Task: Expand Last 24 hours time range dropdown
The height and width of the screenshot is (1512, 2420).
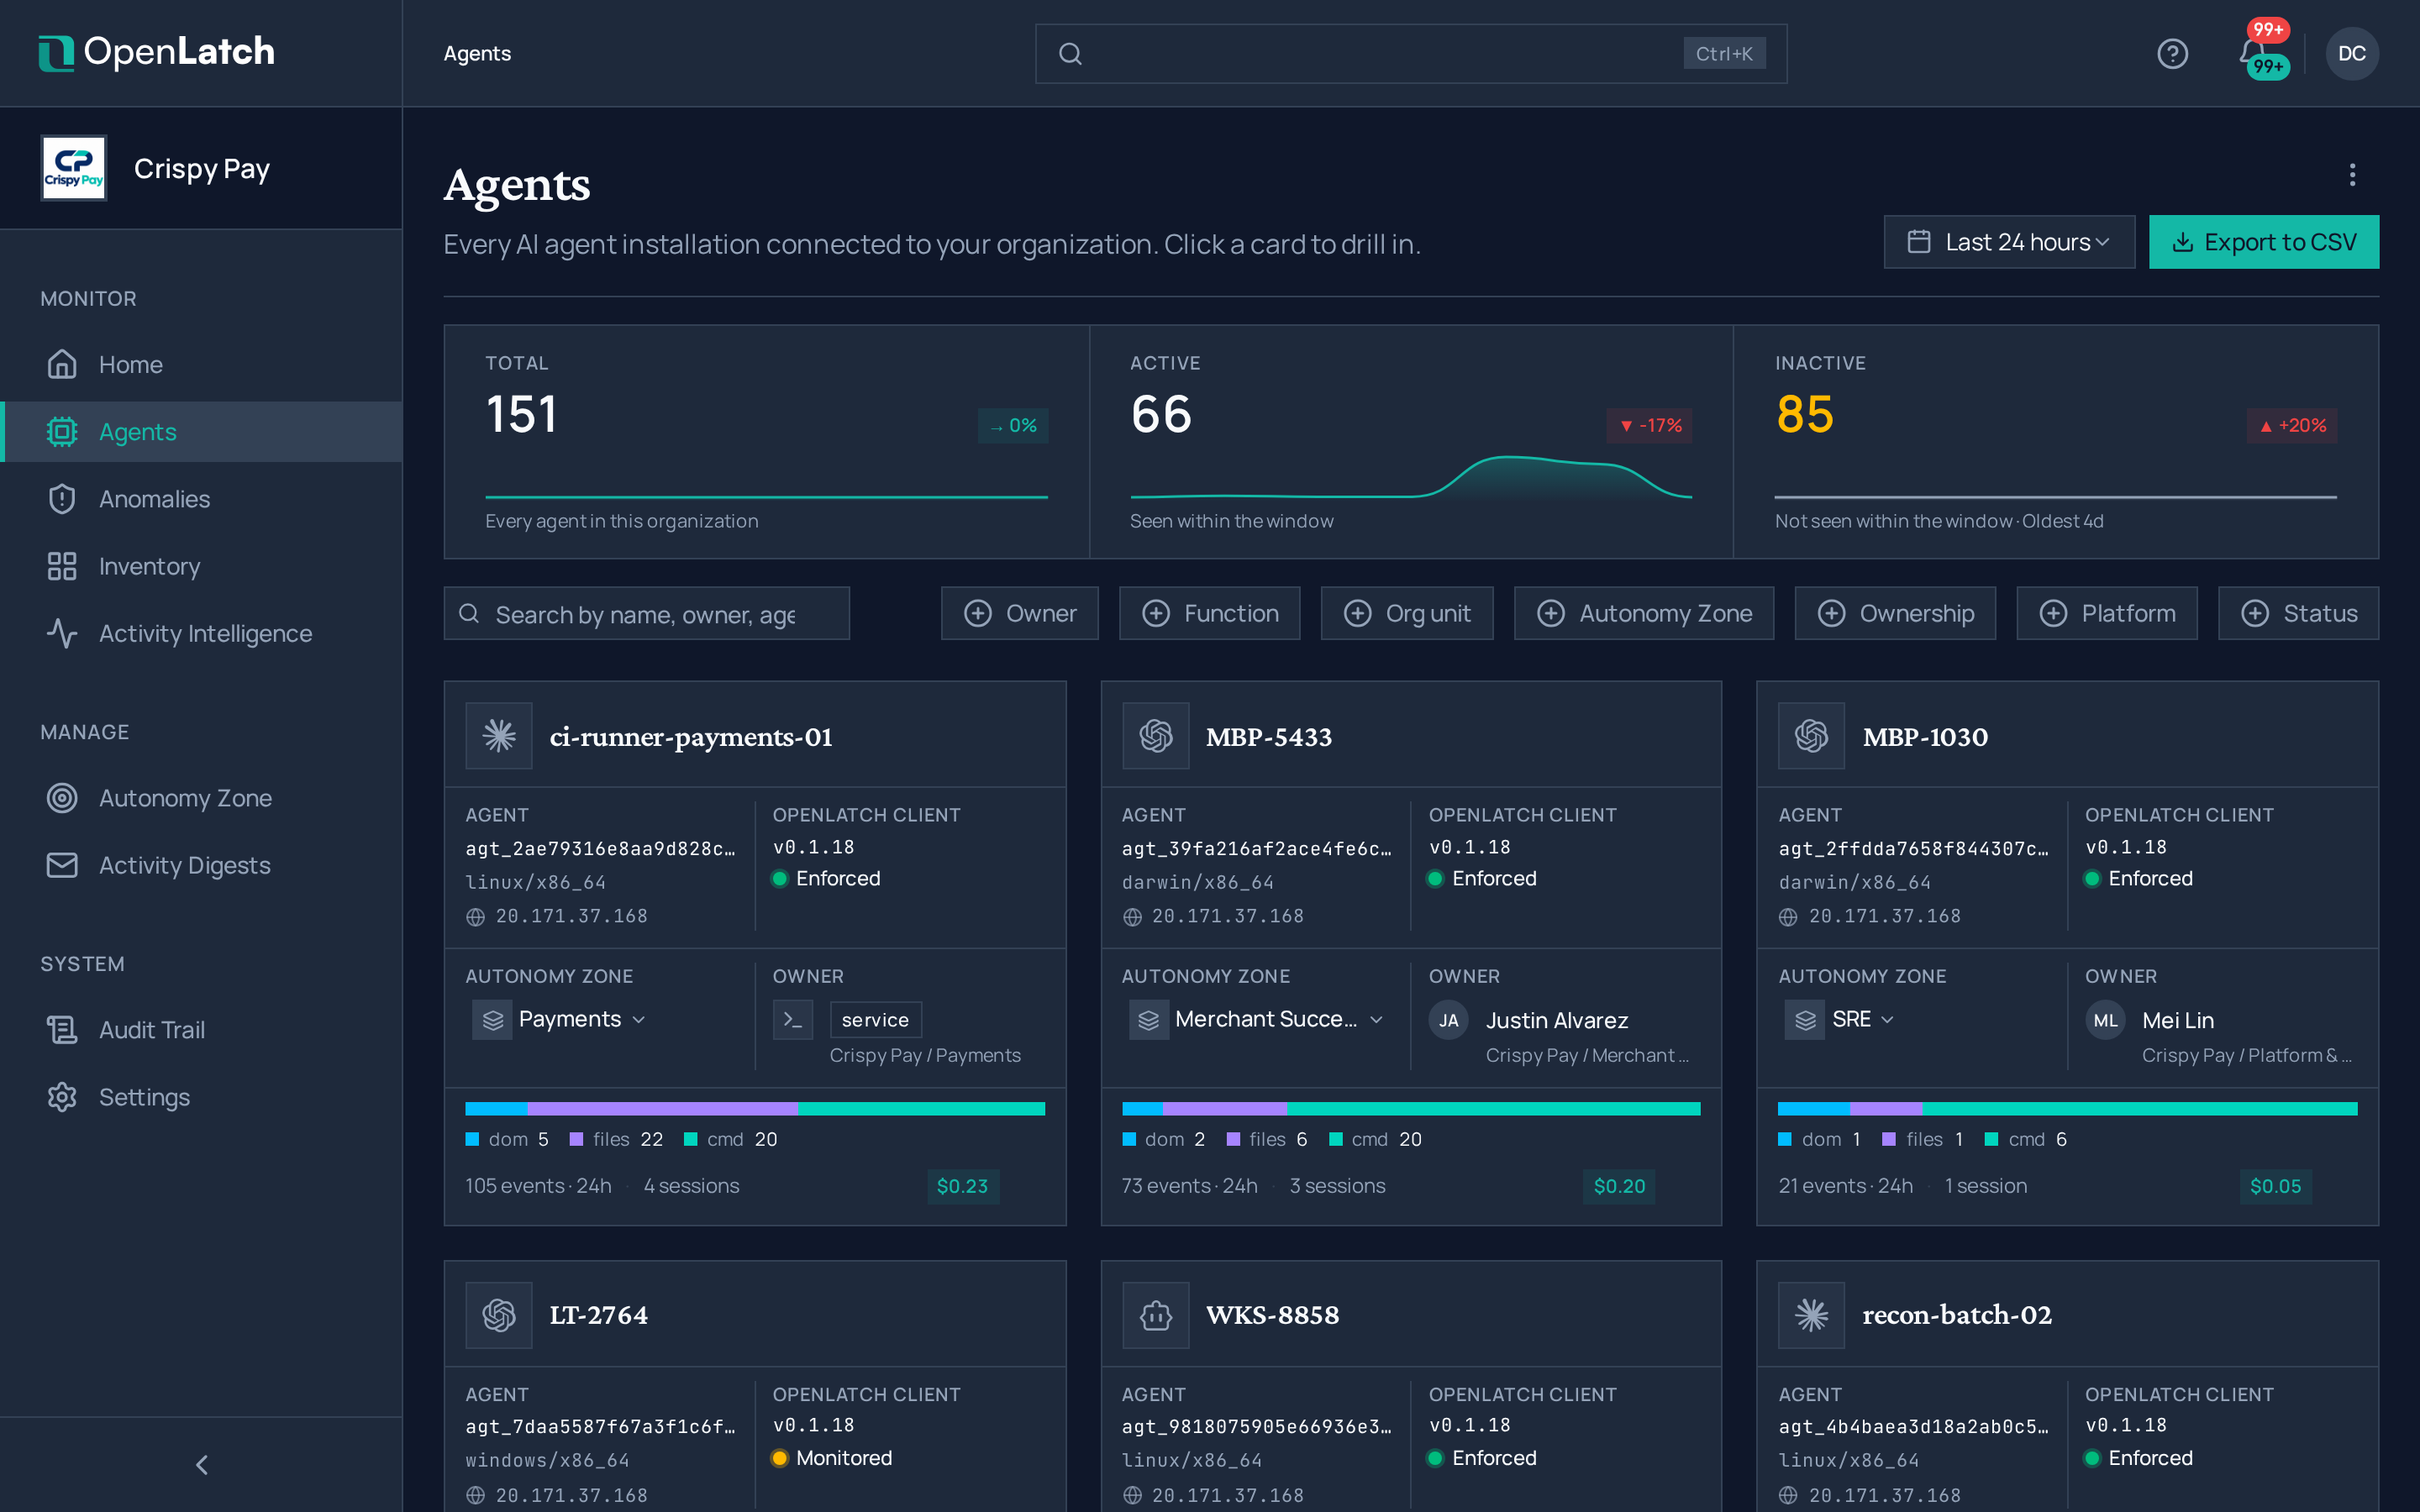Action: (x=2008, y=242)
